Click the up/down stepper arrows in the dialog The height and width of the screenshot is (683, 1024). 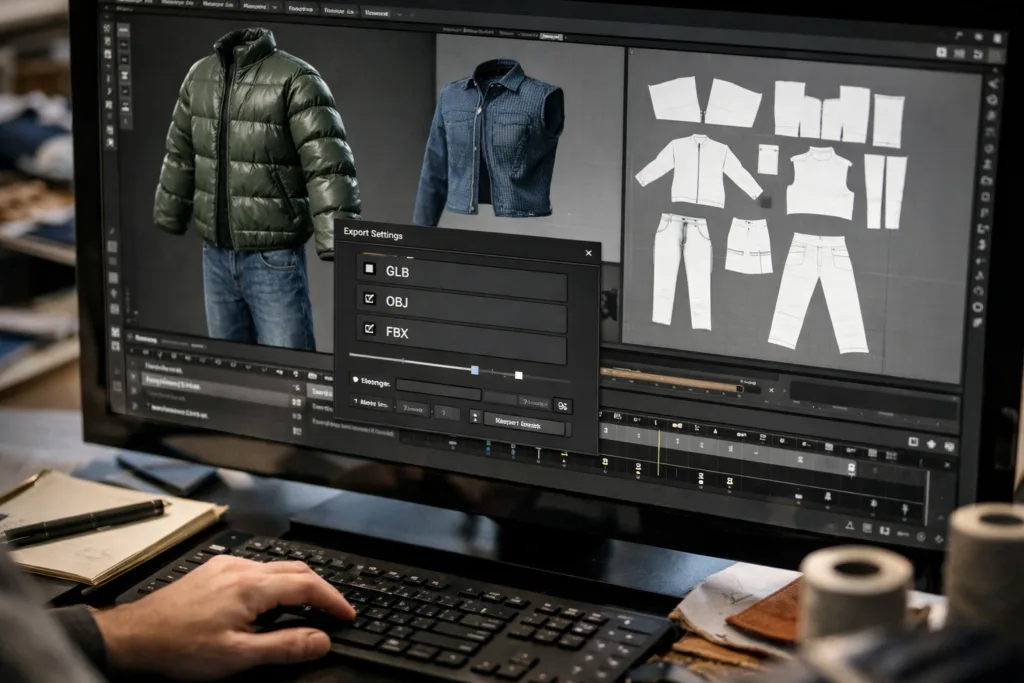[x=474, y=414]
